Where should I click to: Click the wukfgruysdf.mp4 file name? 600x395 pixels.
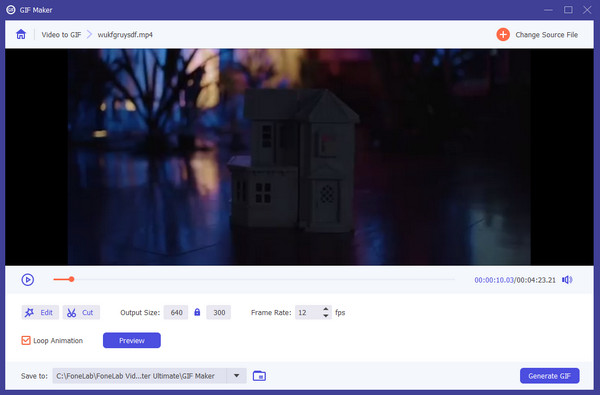125,34
